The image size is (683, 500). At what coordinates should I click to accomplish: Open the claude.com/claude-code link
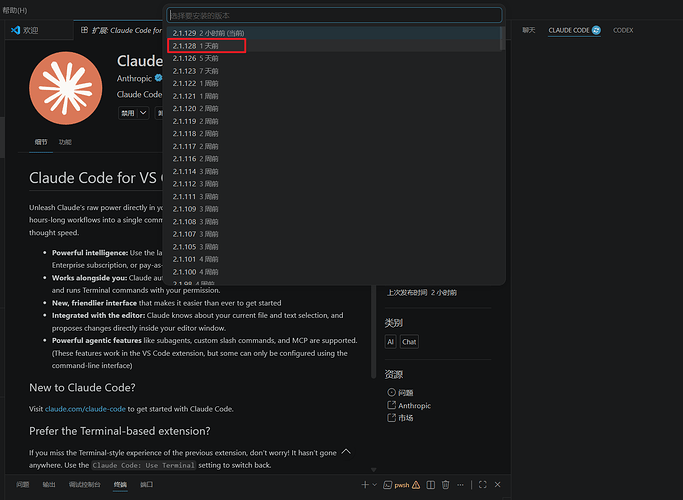click(85, 409)
